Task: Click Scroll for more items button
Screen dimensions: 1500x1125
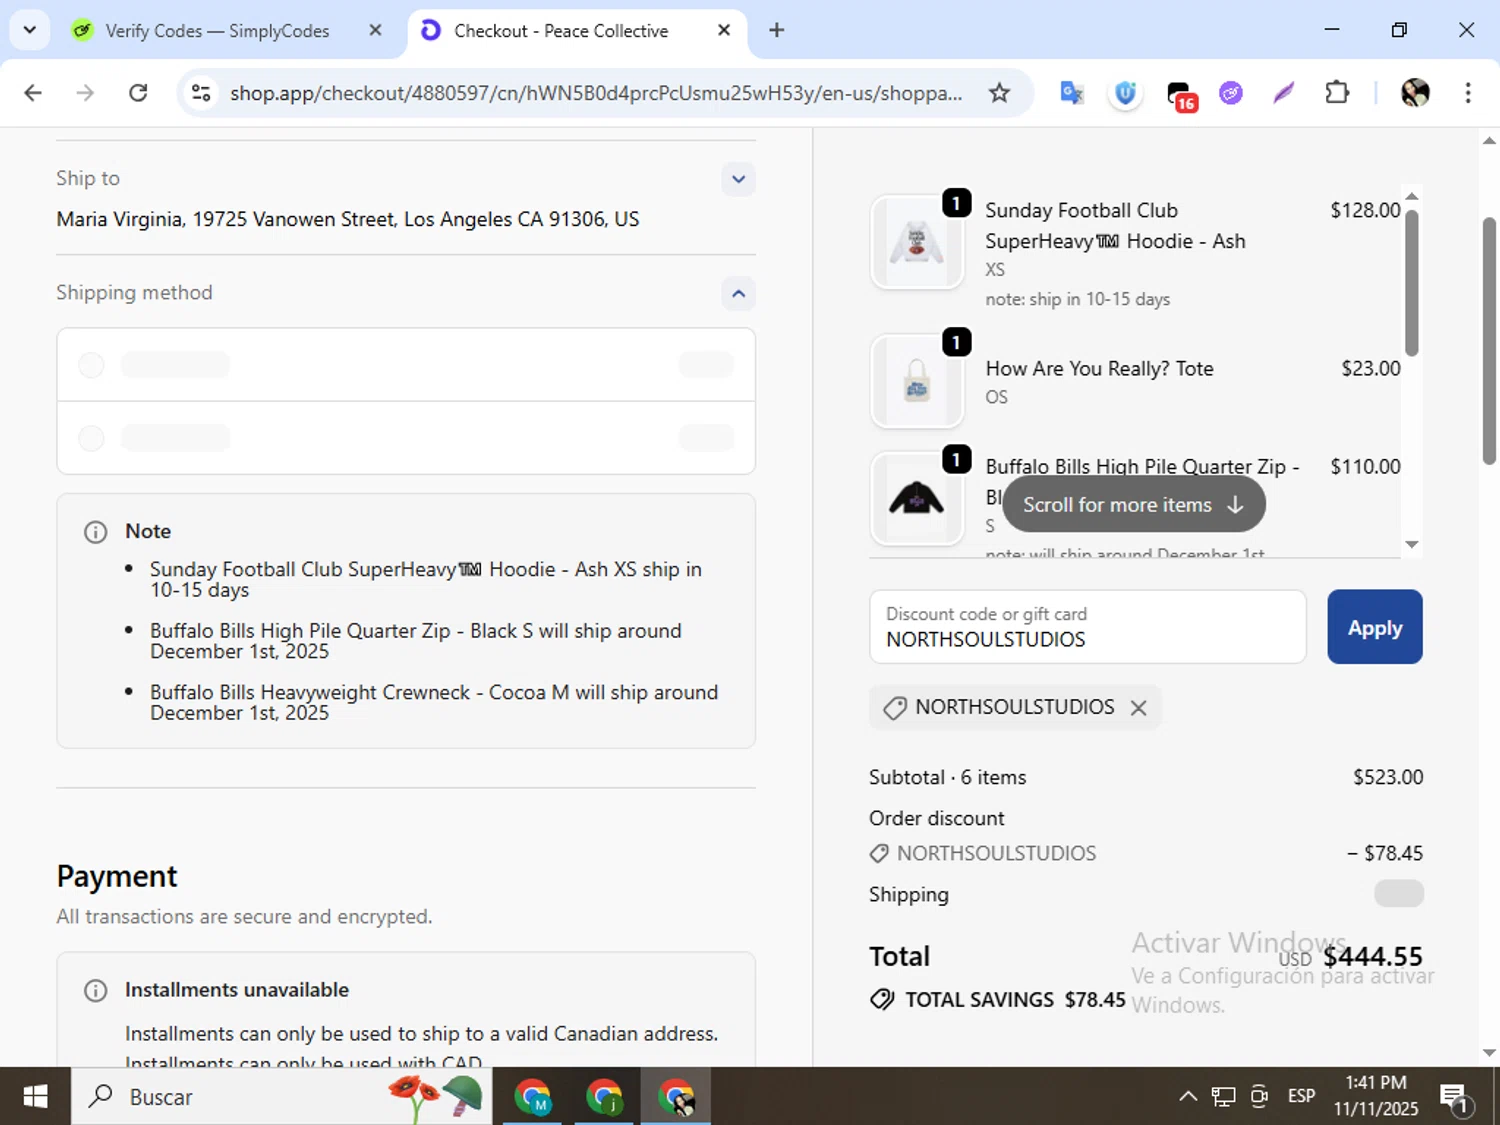Action: click(1133, 505)
